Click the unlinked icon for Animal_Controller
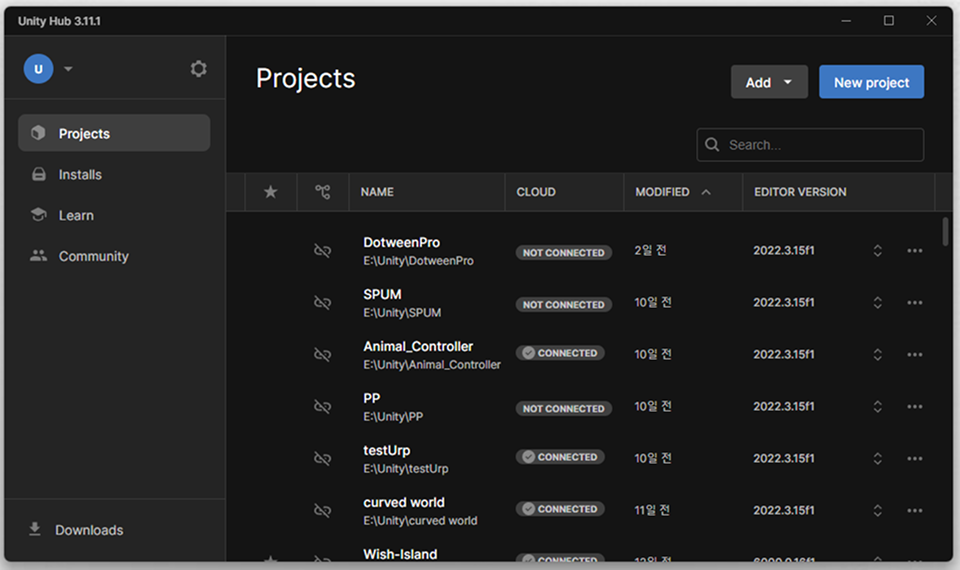The image size is (960, 570). (323, 354)
